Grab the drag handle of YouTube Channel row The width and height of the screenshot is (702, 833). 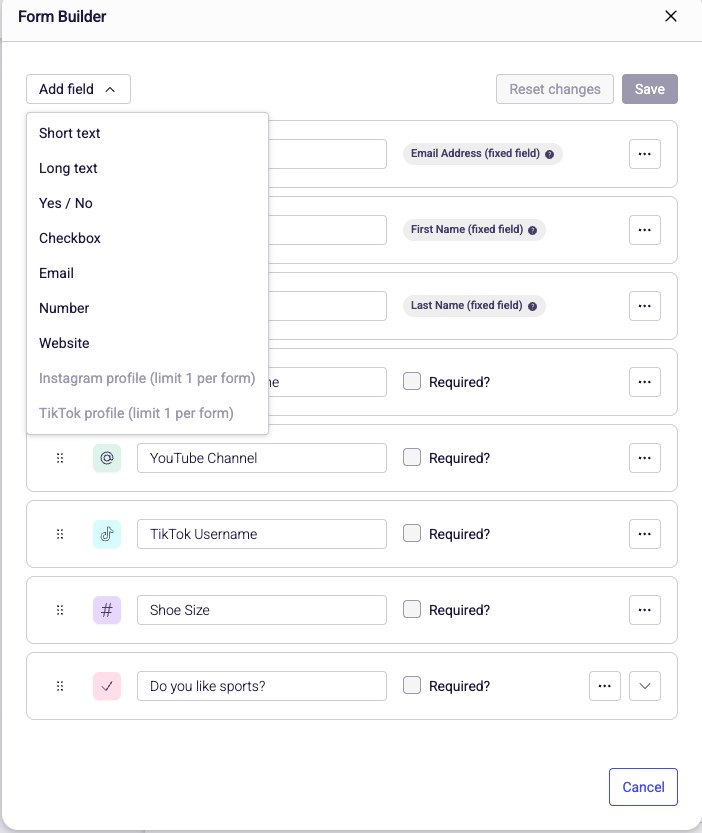click(x=60, y=458)
